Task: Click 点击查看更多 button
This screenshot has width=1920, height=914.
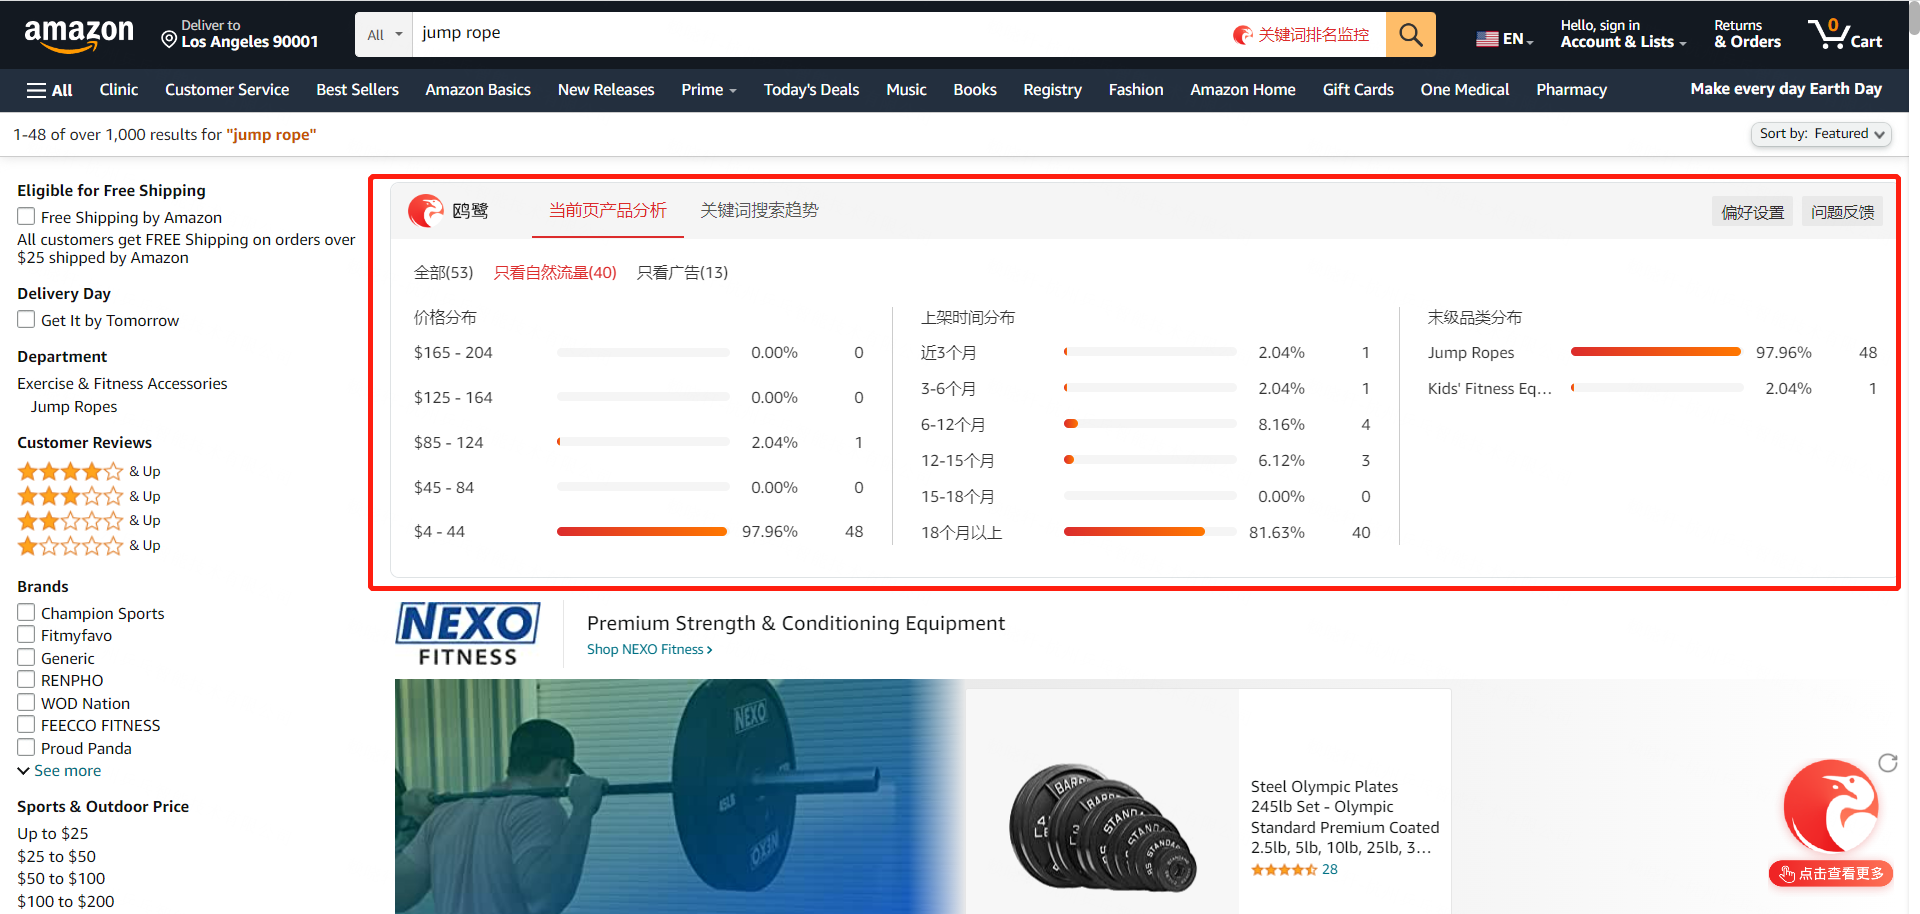Action: point(1831,873)
